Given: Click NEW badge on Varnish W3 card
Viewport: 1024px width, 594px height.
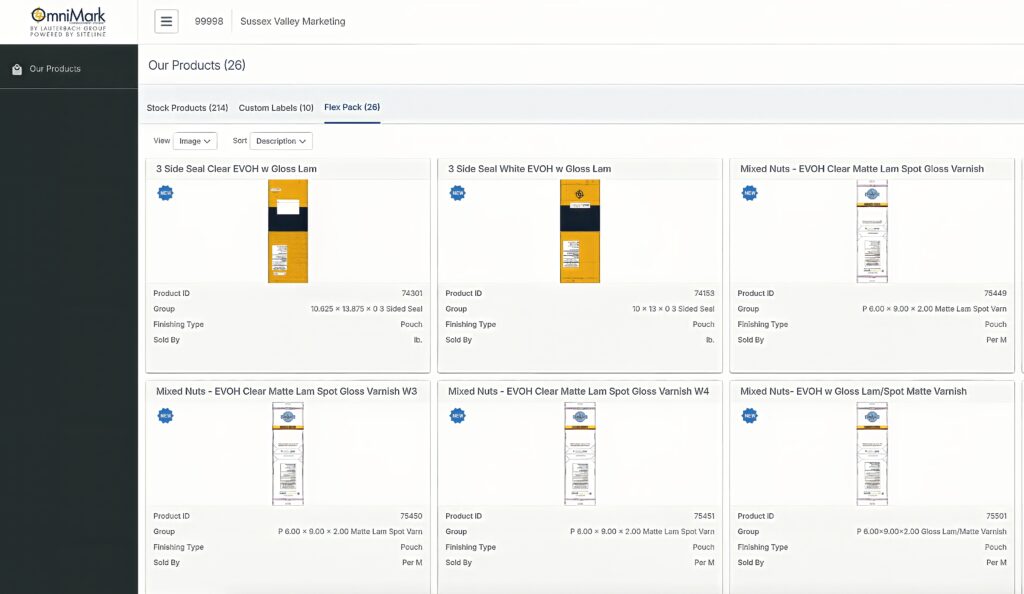Looking at the screenshot, I should pyautogui.click(x=165, y=415).
